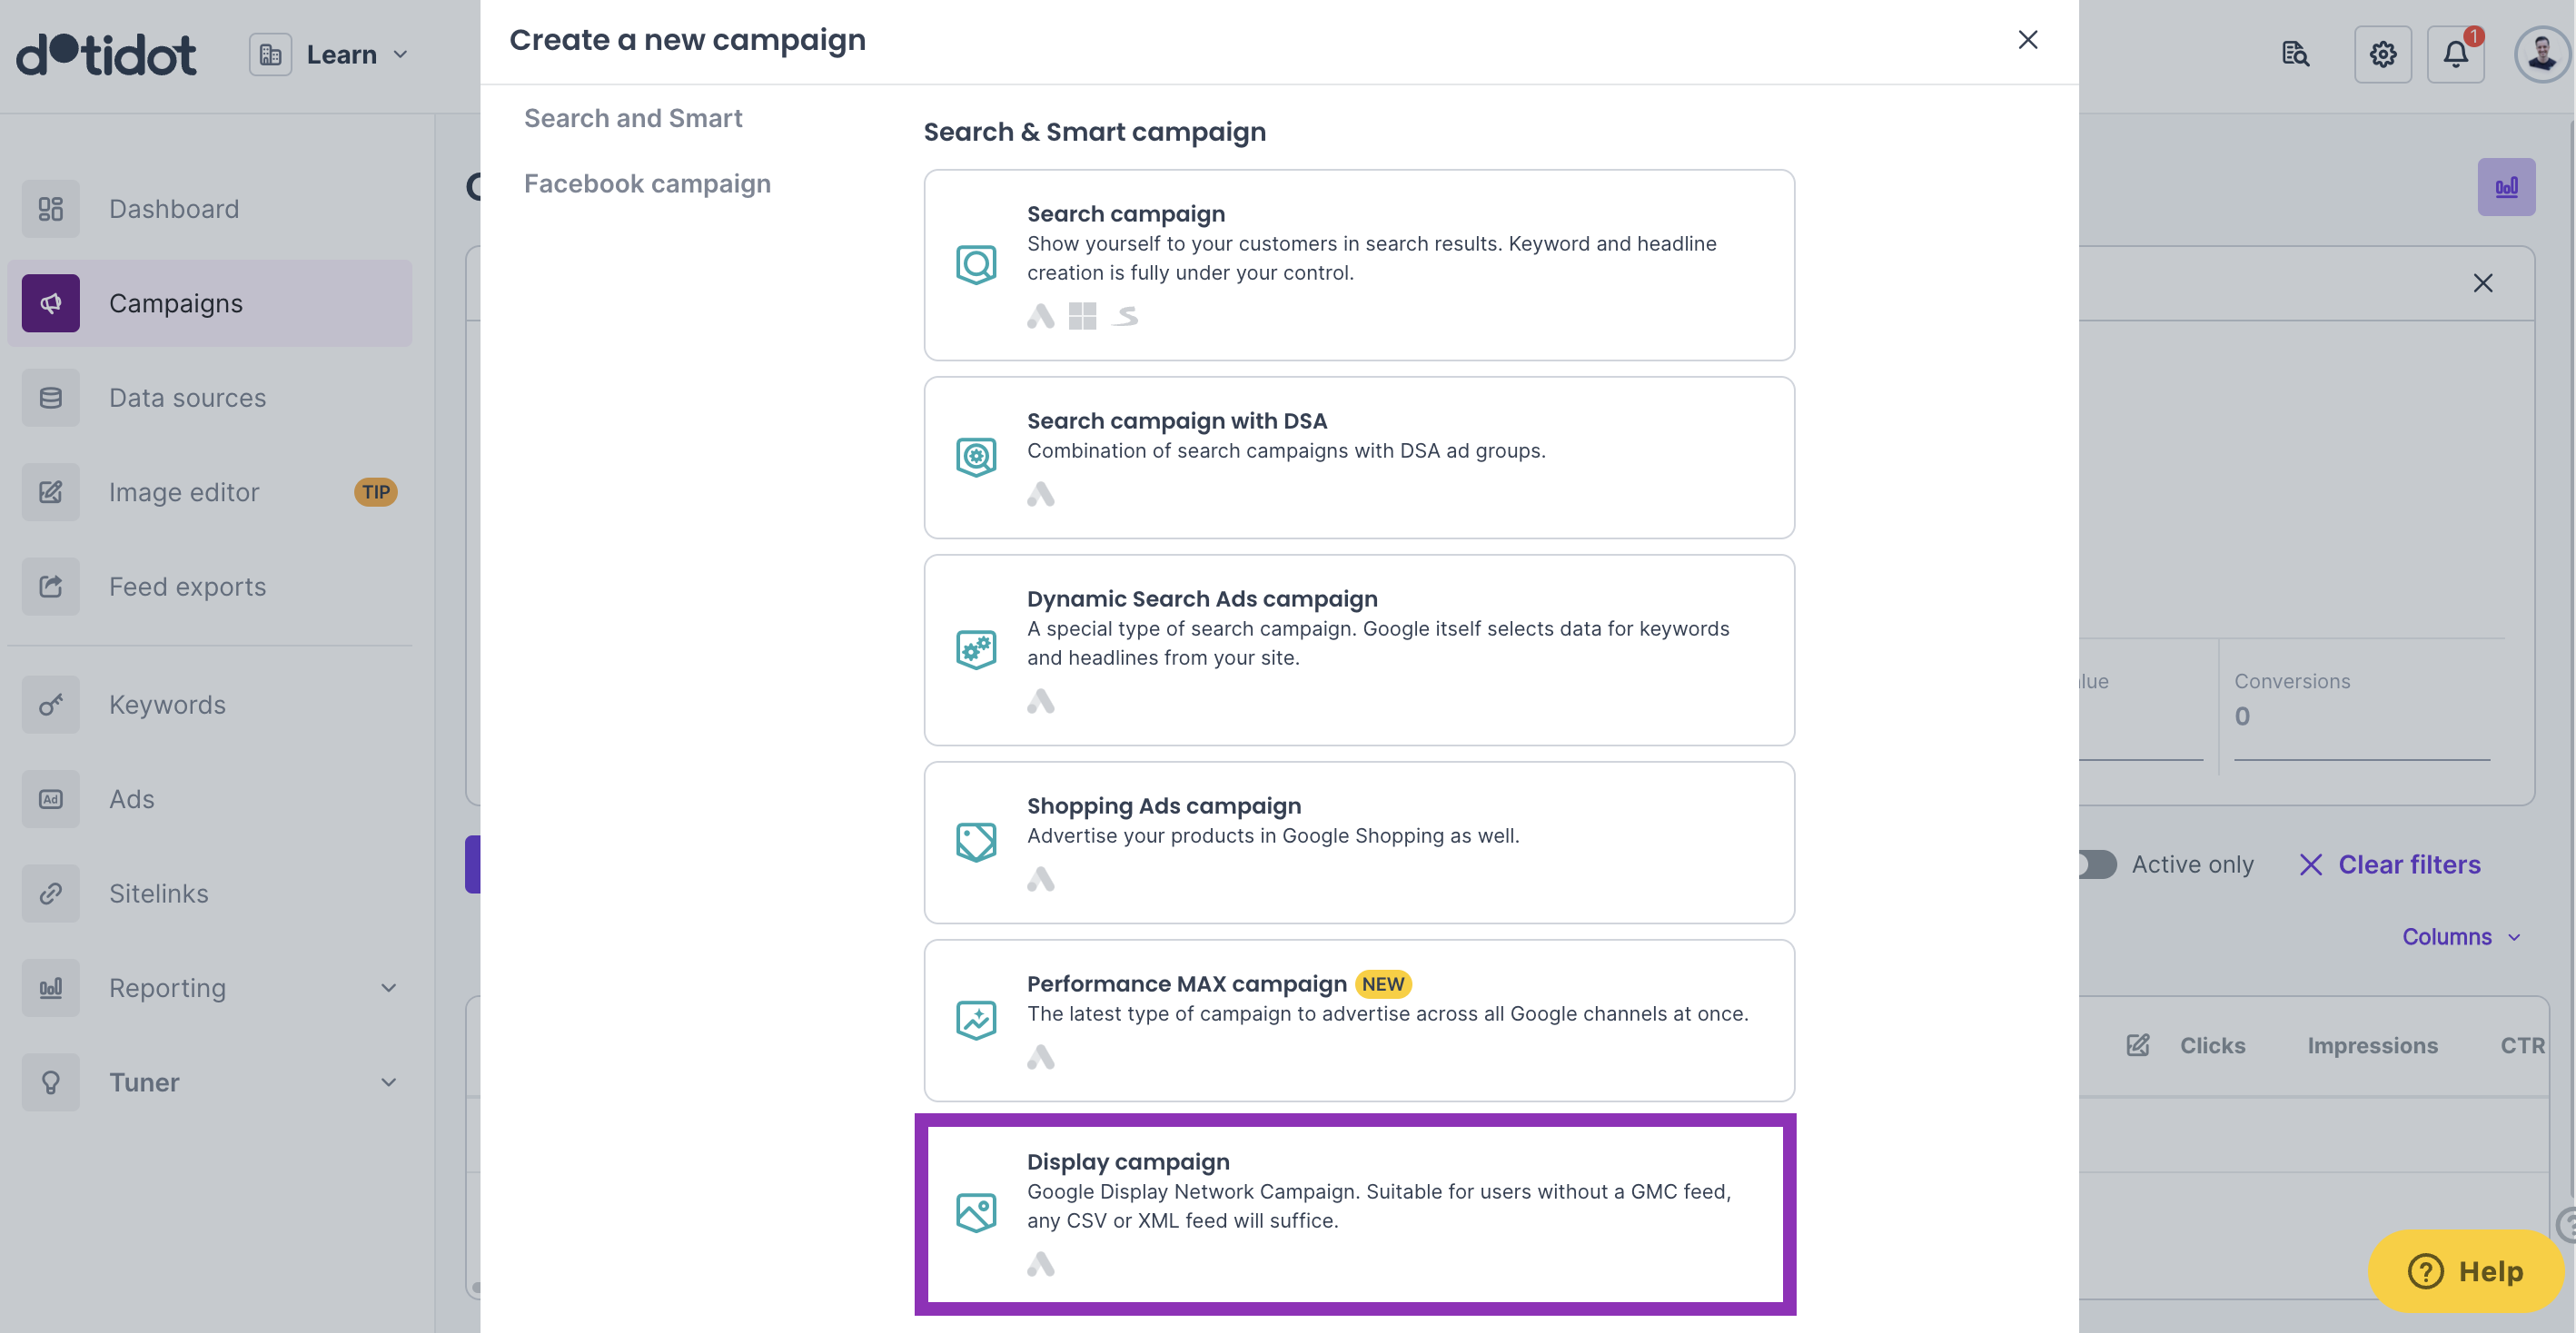Open the Sitelinks link icon

[51, 893]
